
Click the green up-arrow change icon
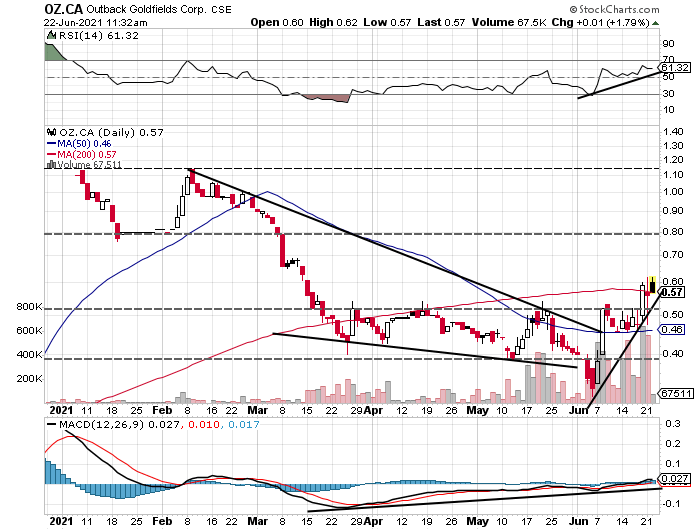(655, 23)
